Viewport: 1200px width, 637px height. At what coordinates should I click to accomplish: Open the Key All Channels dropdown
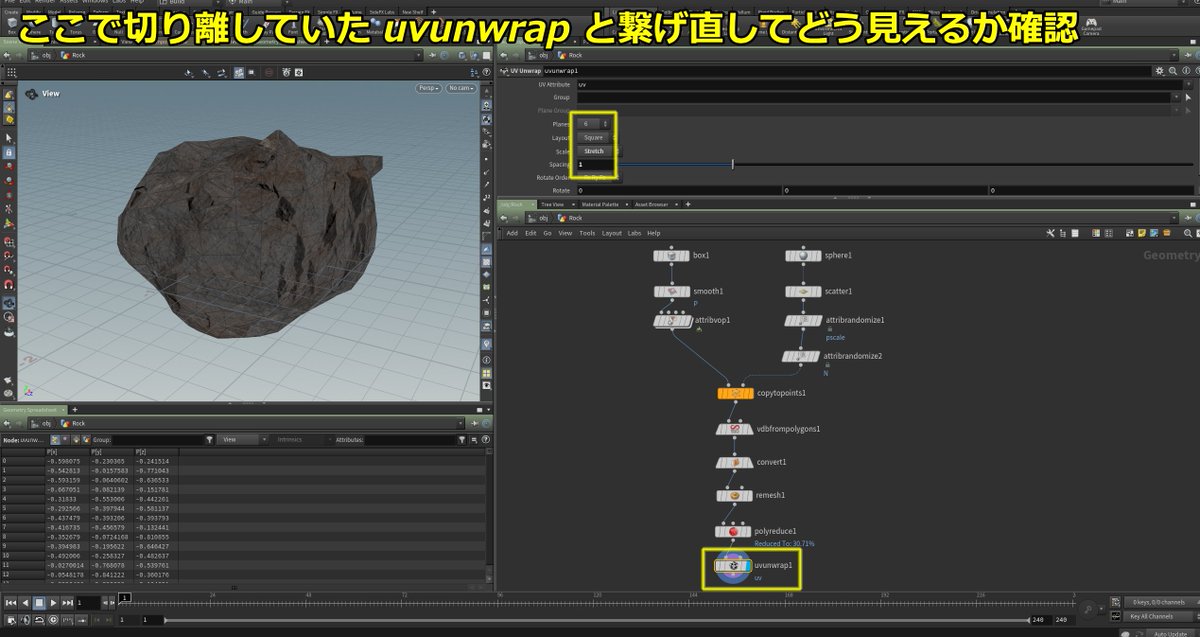tap(1159, 616)
